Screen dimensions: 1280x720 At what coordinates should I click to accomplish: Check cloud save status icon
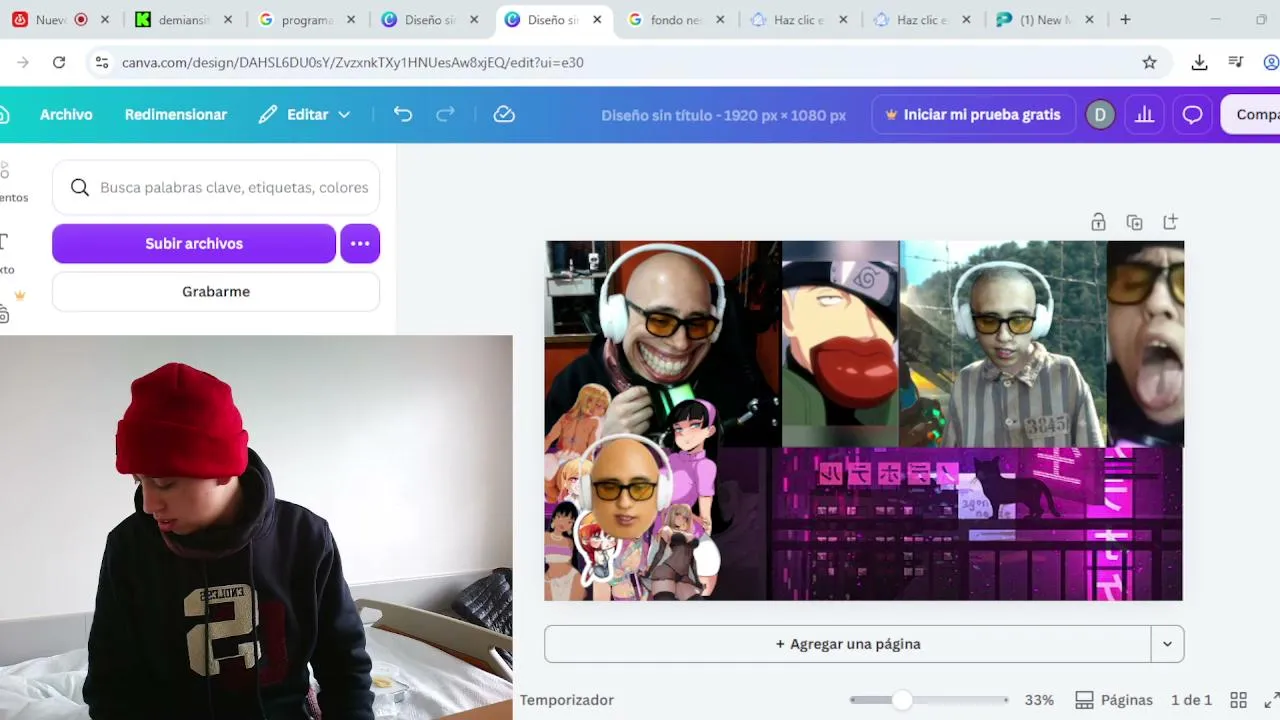pyautogui.click(x=504, y=115)
